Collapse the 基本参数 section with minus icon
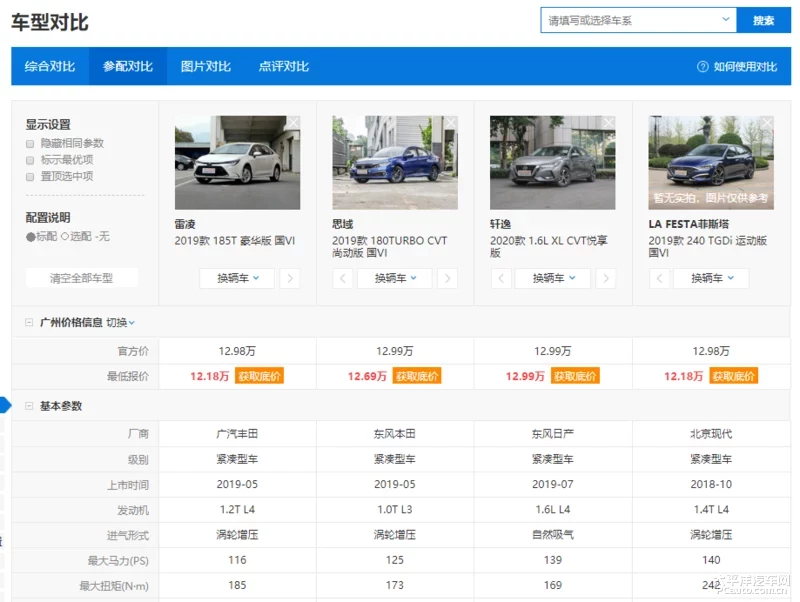Screen dimensions: 800x602 tap(29, 406)
